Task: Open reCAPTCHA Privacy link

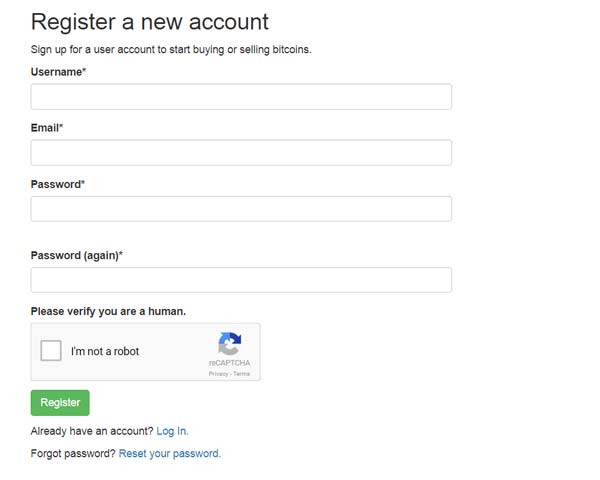Action: 218,373
